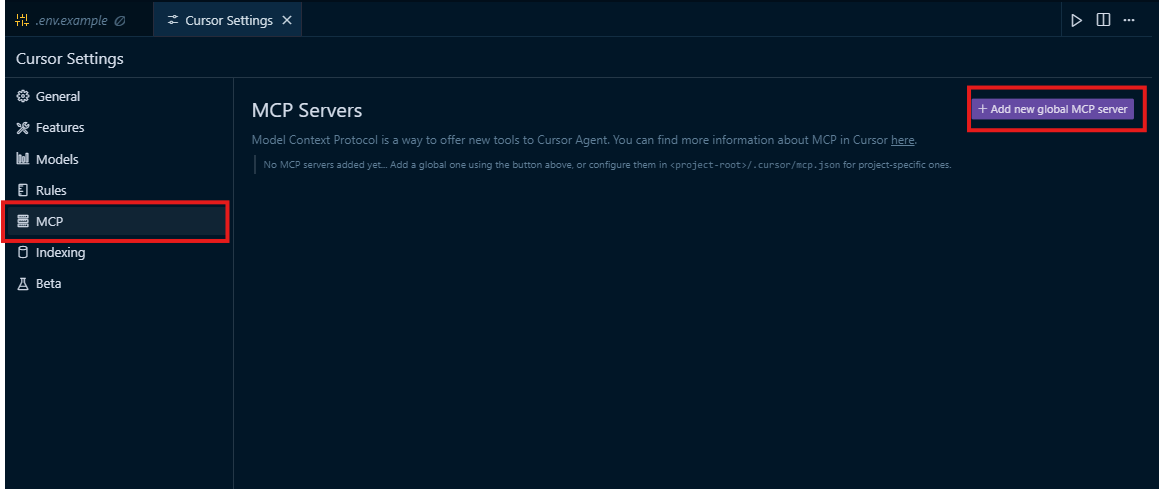Image resolution: width=1159 pixels, height=489 pixels.
Task: Click the Beta flask icon
Action: click(x=22, y=284)
